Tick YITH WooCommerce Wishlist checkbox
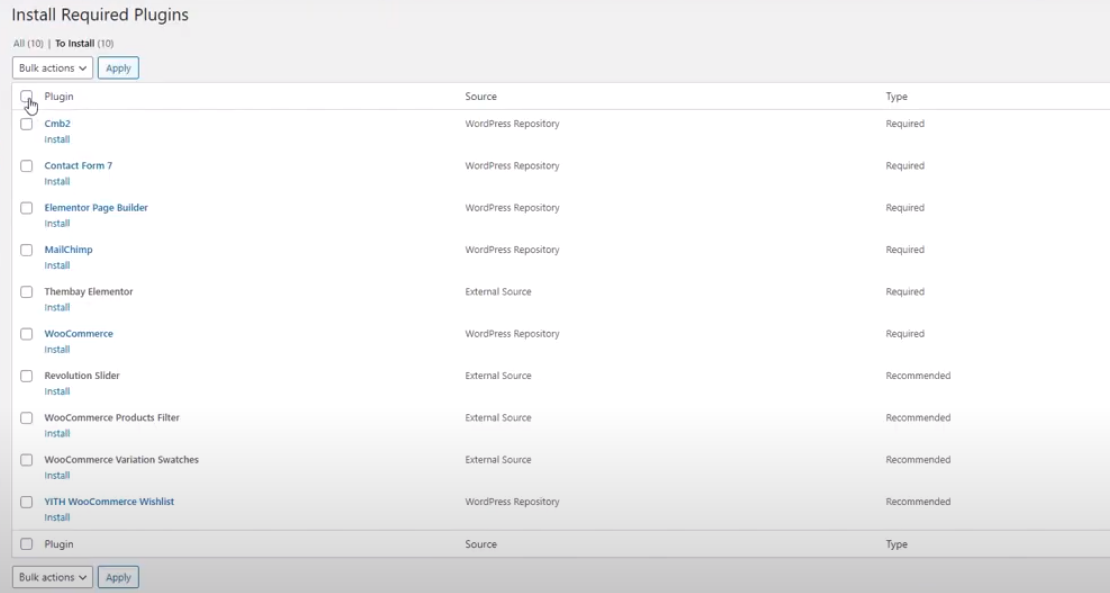The image size is (1110, 593). [26, 502]
